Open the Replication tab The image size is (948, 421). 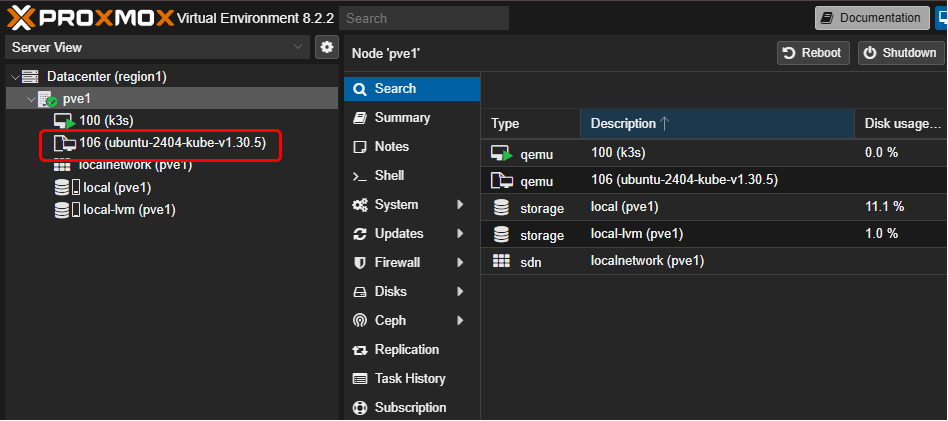pos(412,350)
